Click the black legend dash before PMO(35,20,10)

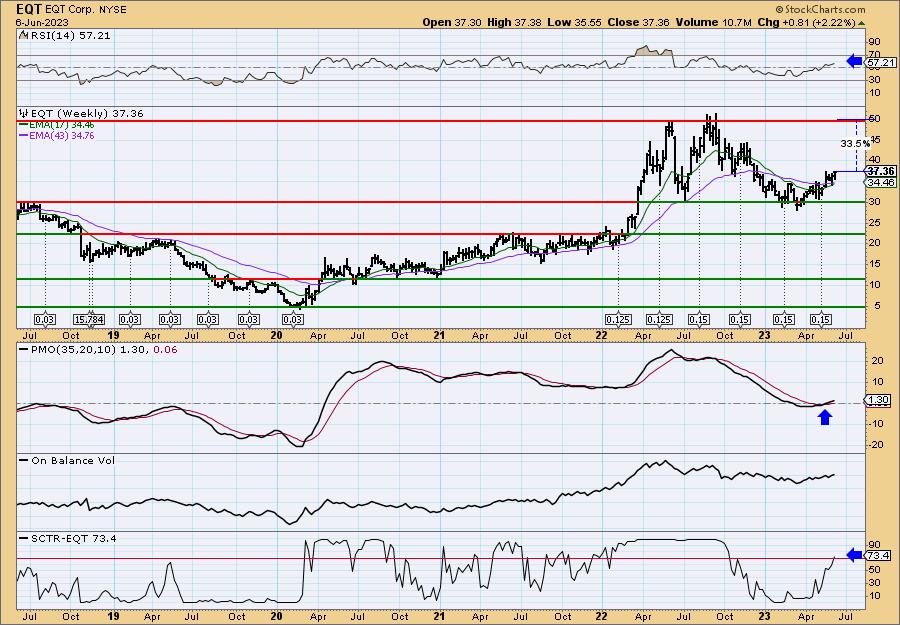tap(24, 350)
